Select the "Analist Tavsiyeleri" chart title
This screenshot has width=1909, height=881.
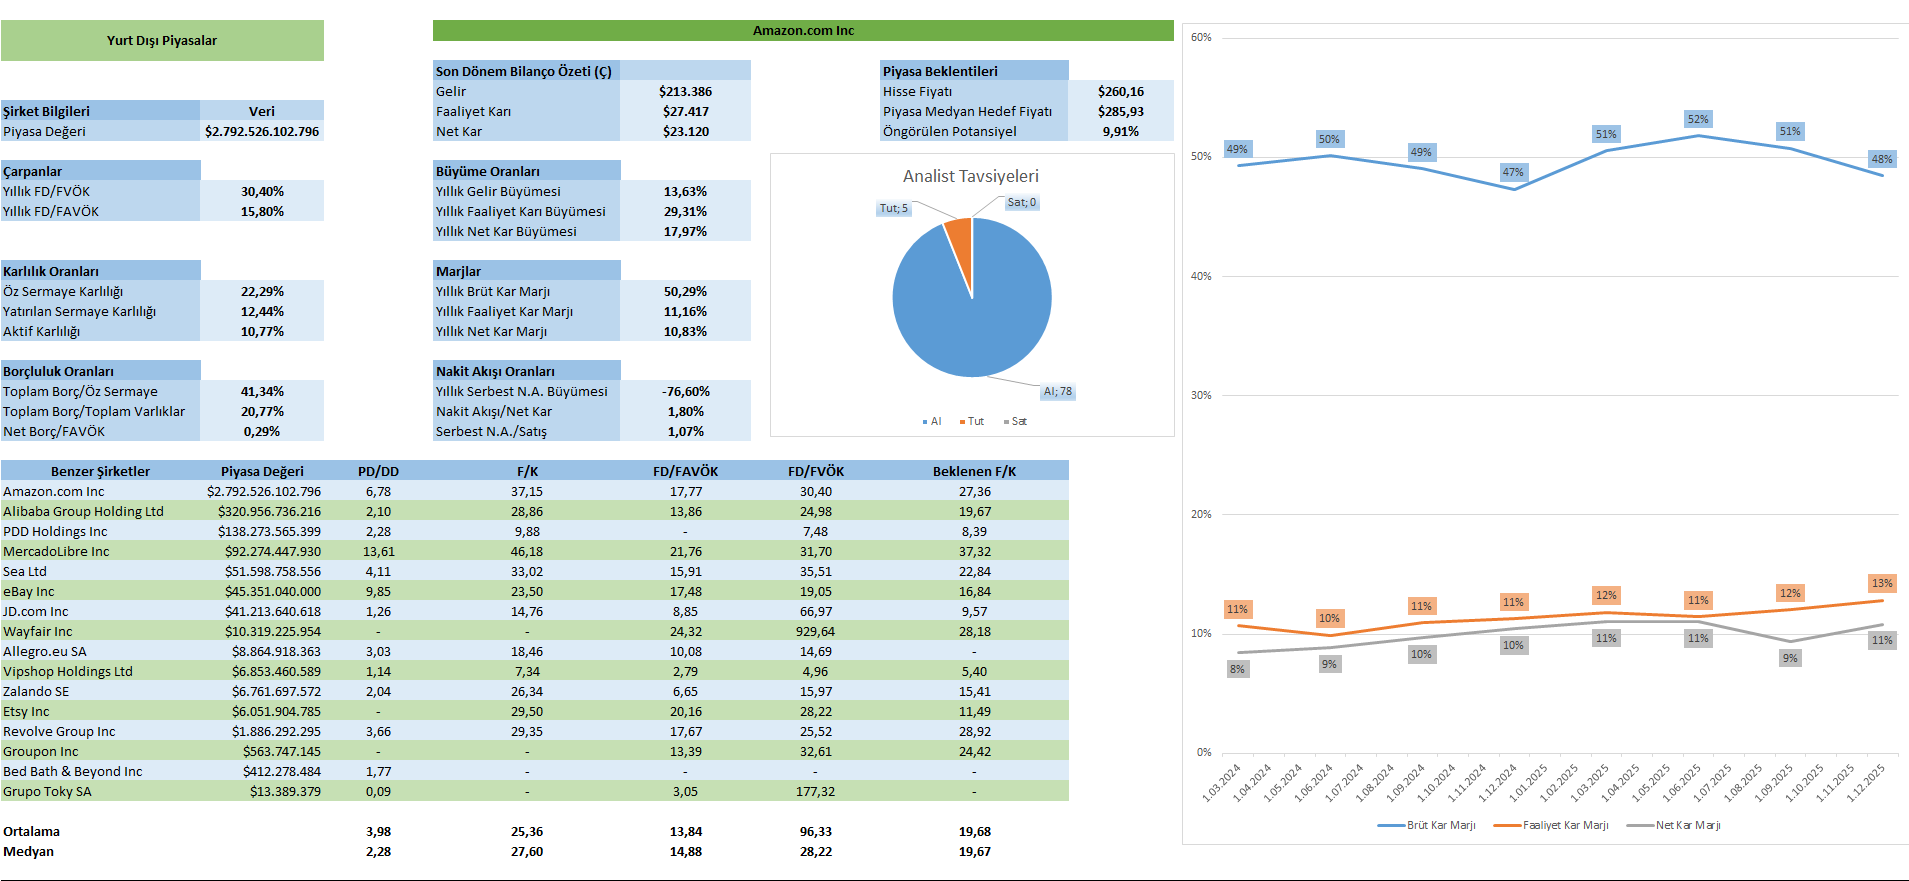click(x=970, y=176)
